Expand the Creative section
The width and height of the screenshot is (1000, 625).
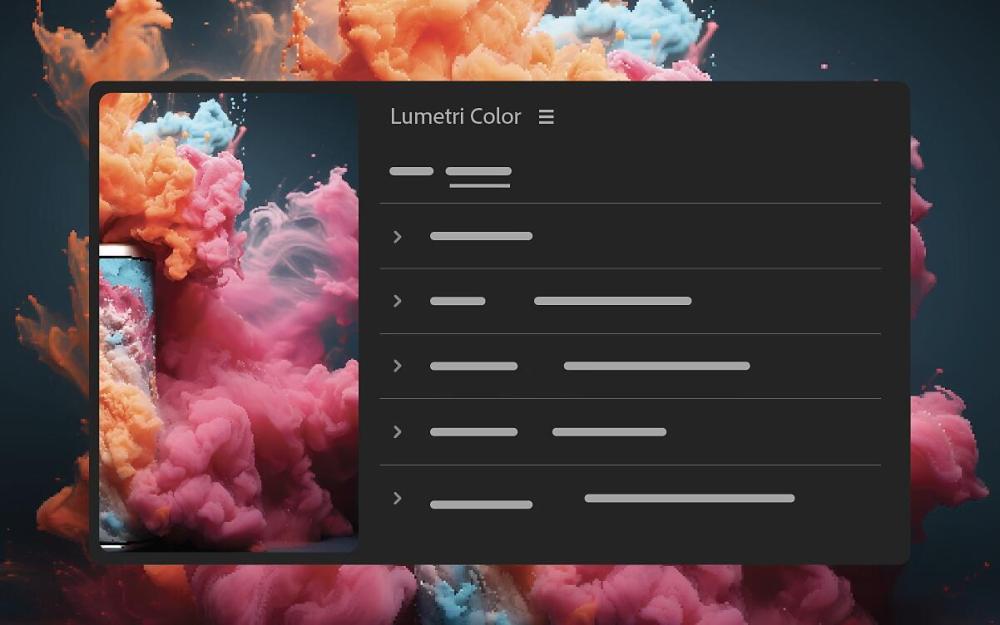[397, 301]
